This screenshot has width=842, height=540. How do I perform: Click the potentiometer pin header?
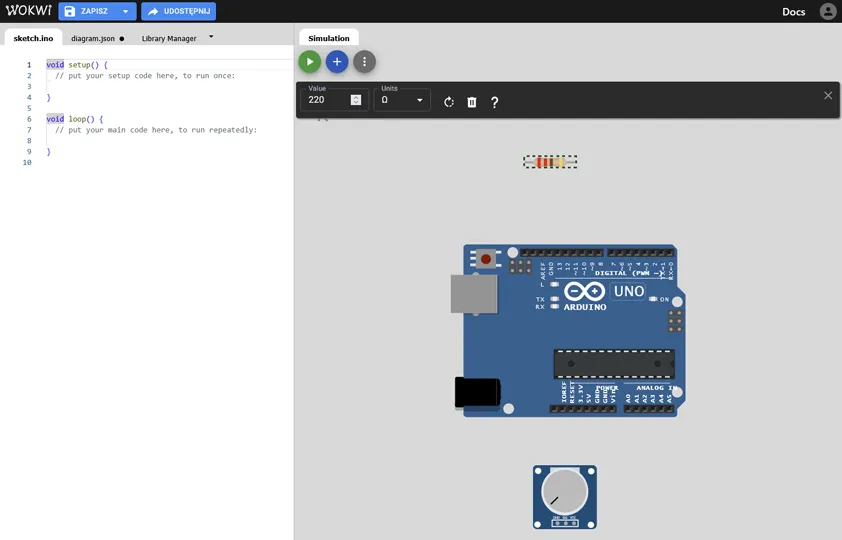click(x=565, y=522)
